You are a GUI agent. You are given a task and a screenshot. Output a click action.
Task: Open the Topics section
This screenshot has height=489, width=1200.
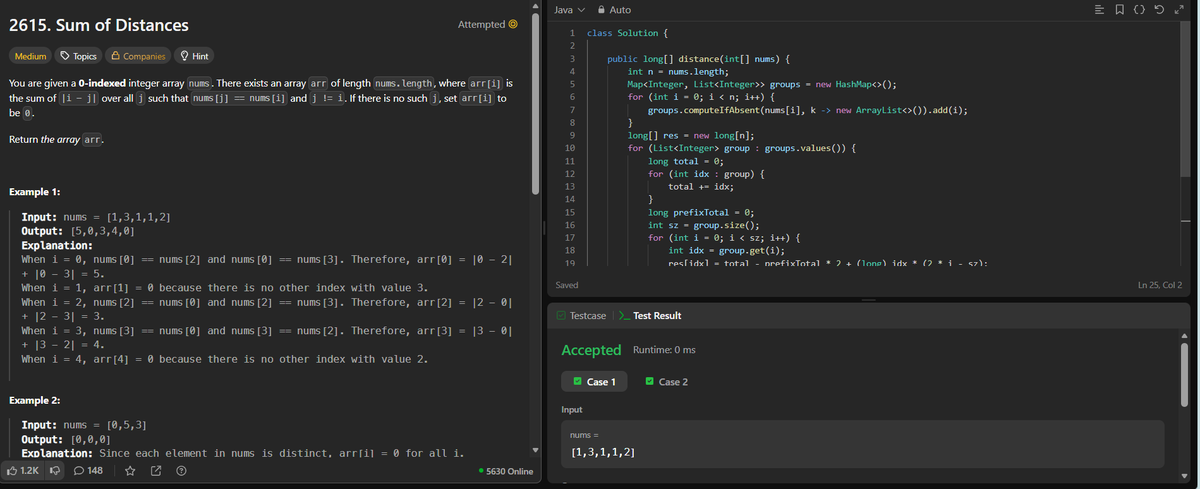tap(79, 56)
